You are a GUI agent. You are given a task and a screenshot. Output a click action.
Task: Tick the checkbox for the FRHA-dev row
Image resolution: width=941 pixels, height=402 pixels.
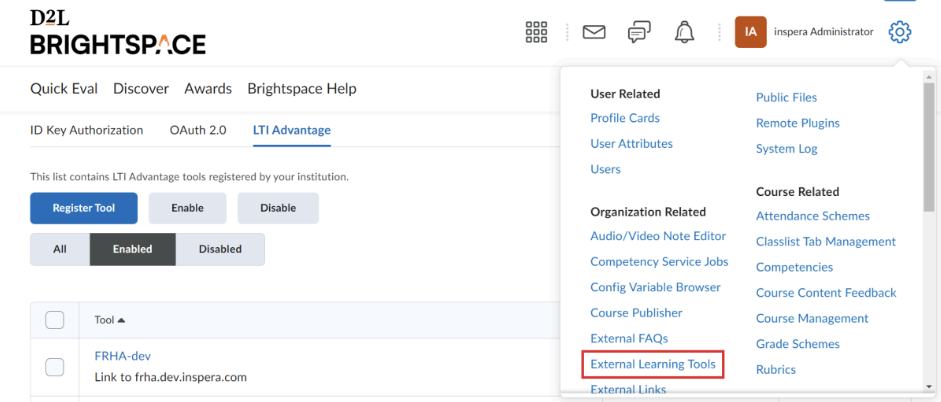[x=55, y=367]
